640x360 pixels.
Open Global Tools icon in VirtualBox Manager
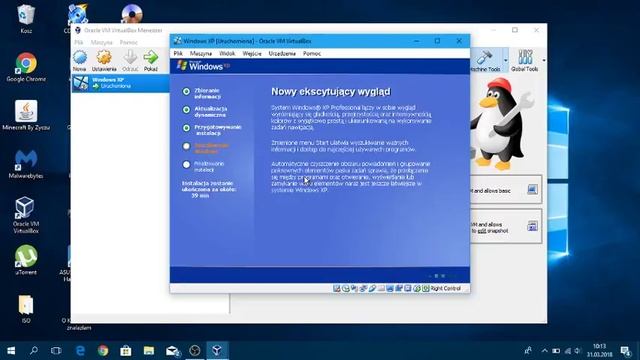[x=525, y=57]
